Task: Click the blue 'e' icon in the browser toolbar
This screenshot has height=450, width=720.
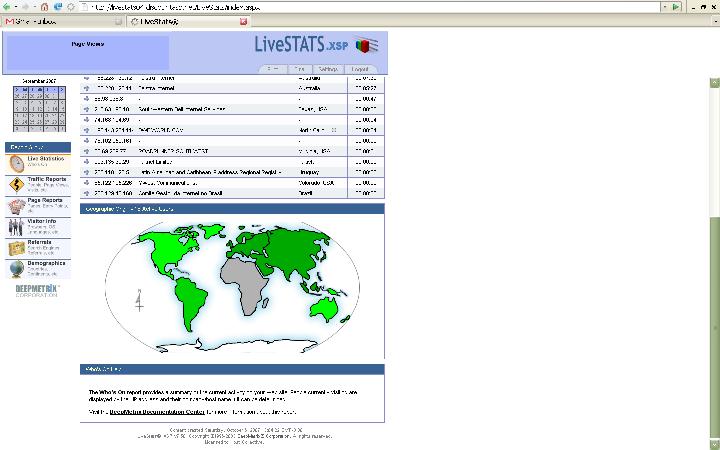Action: (x=58, y=7)
